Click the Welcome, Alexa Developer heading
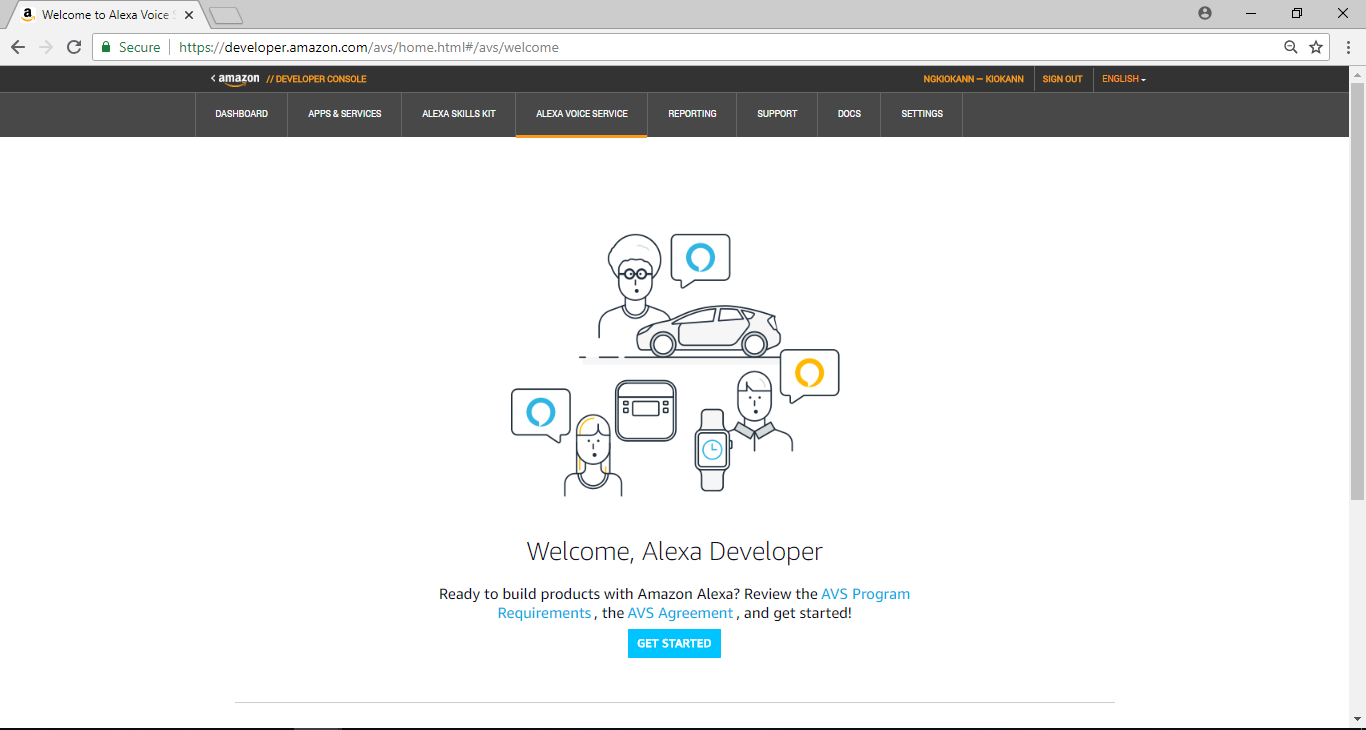This screenshot has height=730, width=1366. coord(675,551)
